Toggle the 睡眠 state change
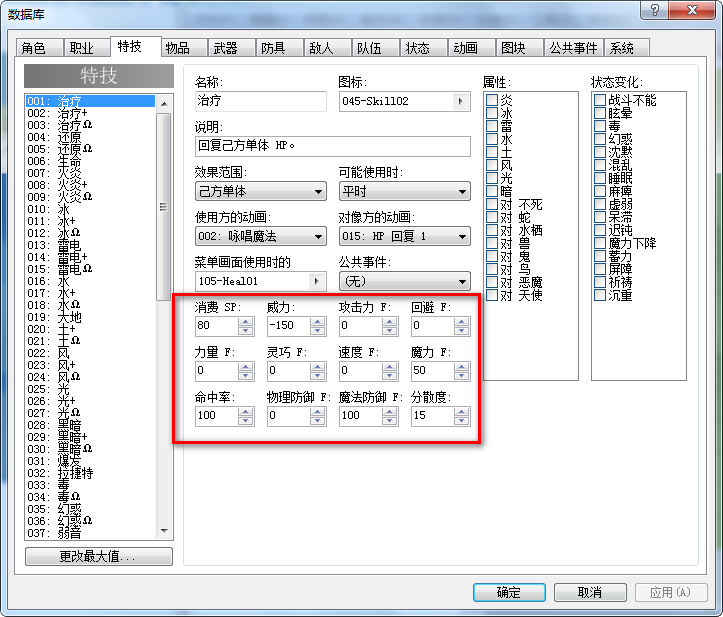This screenshot has height=617, width=723. pos(600,178)
